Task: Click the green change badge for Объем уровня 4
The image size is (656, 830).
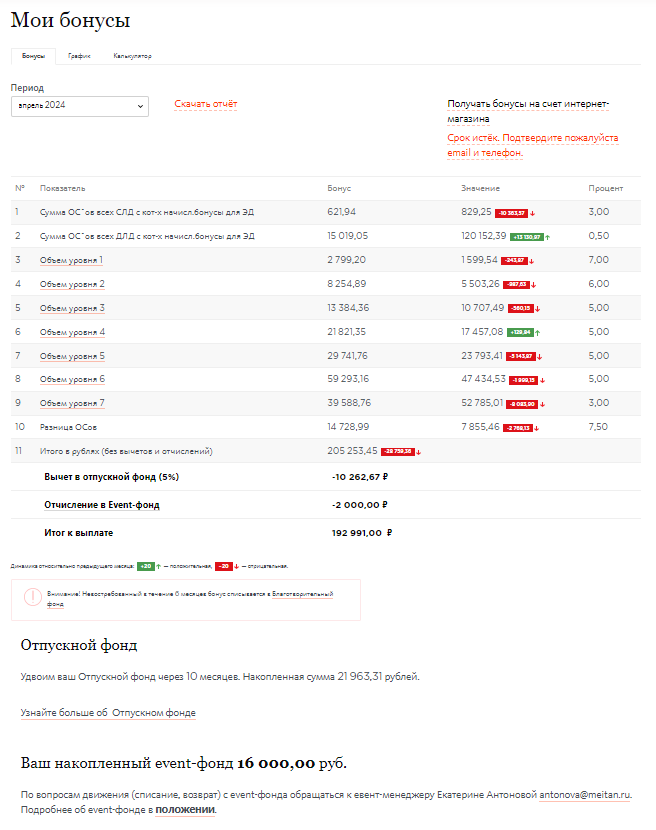Action: click(x=520, y=332)
